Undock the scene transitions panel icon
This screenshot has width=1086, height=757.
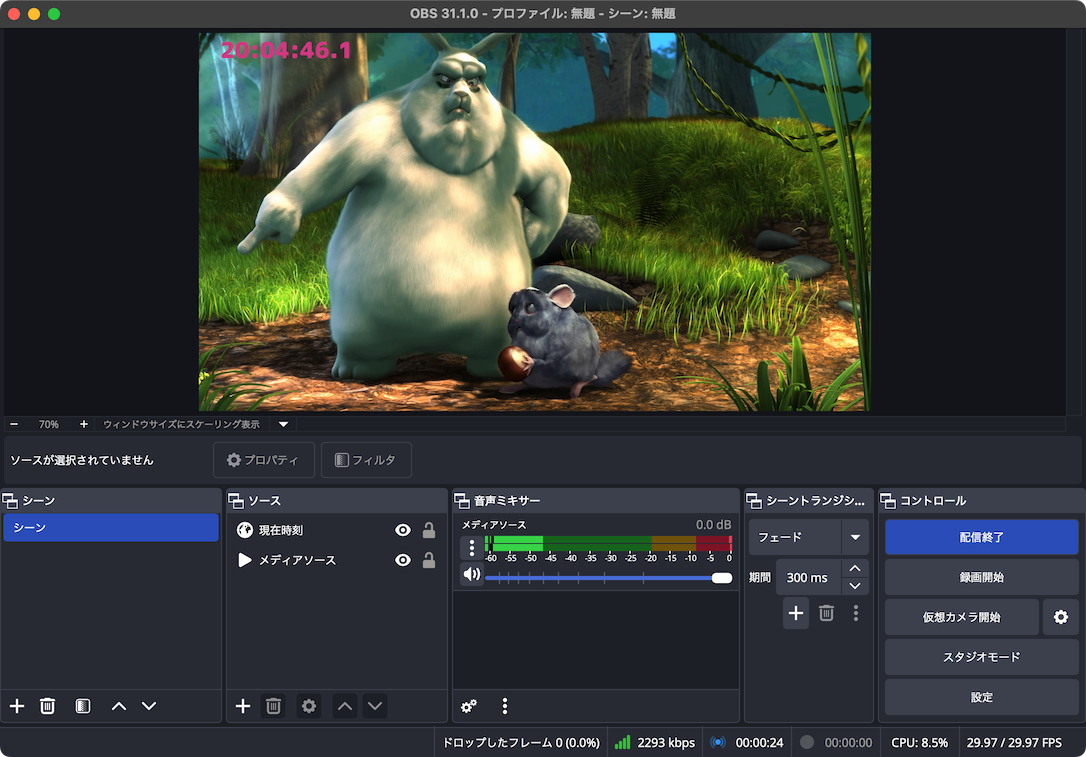point(754,500)
